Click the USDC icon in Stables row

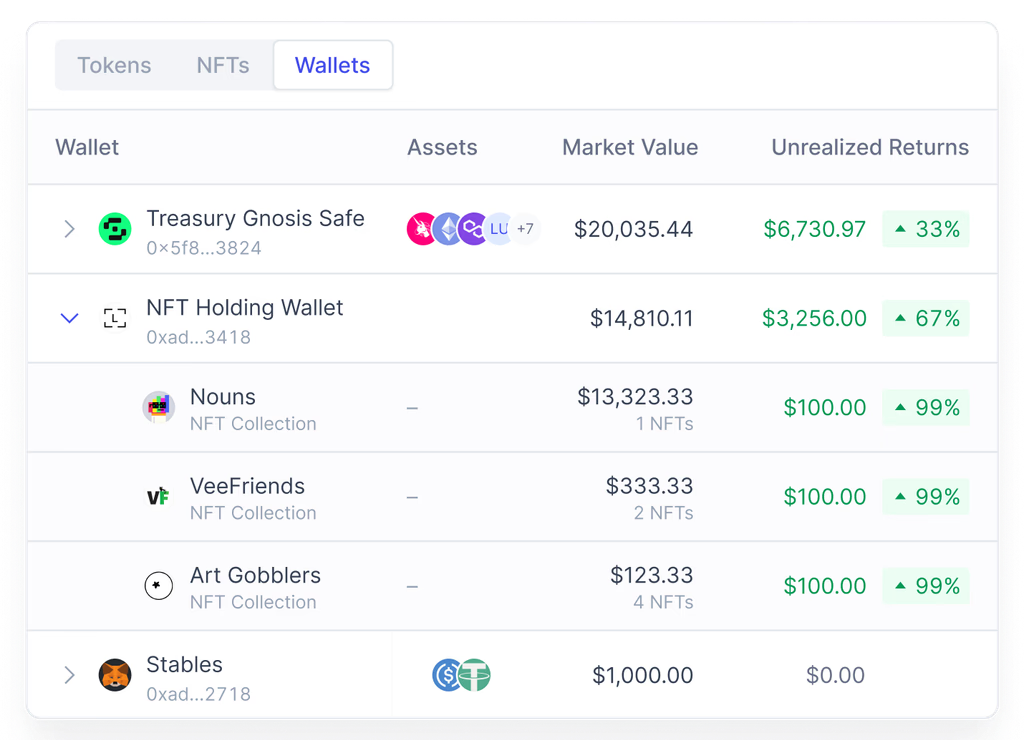(x=448, y=675)
